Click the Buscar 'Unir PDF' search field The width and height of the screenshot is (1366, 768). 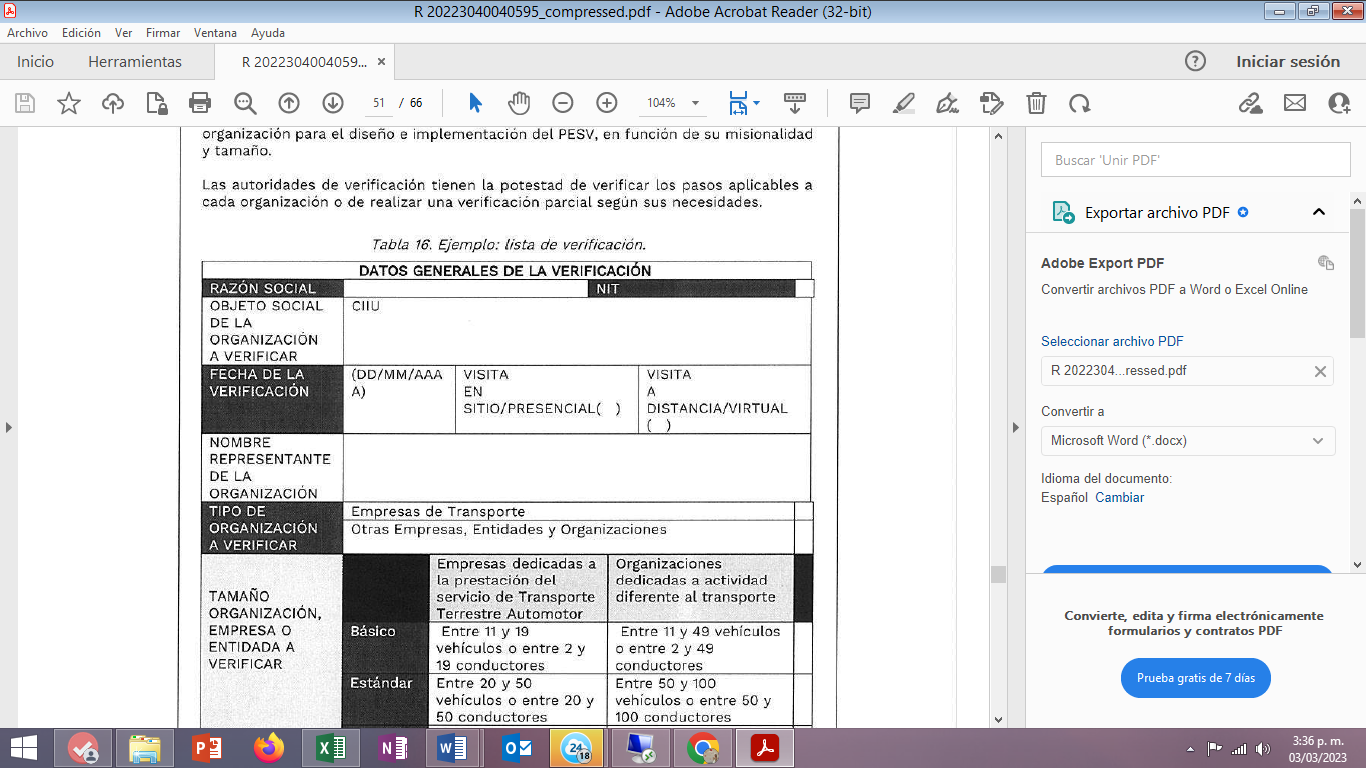coord(1187,160)
